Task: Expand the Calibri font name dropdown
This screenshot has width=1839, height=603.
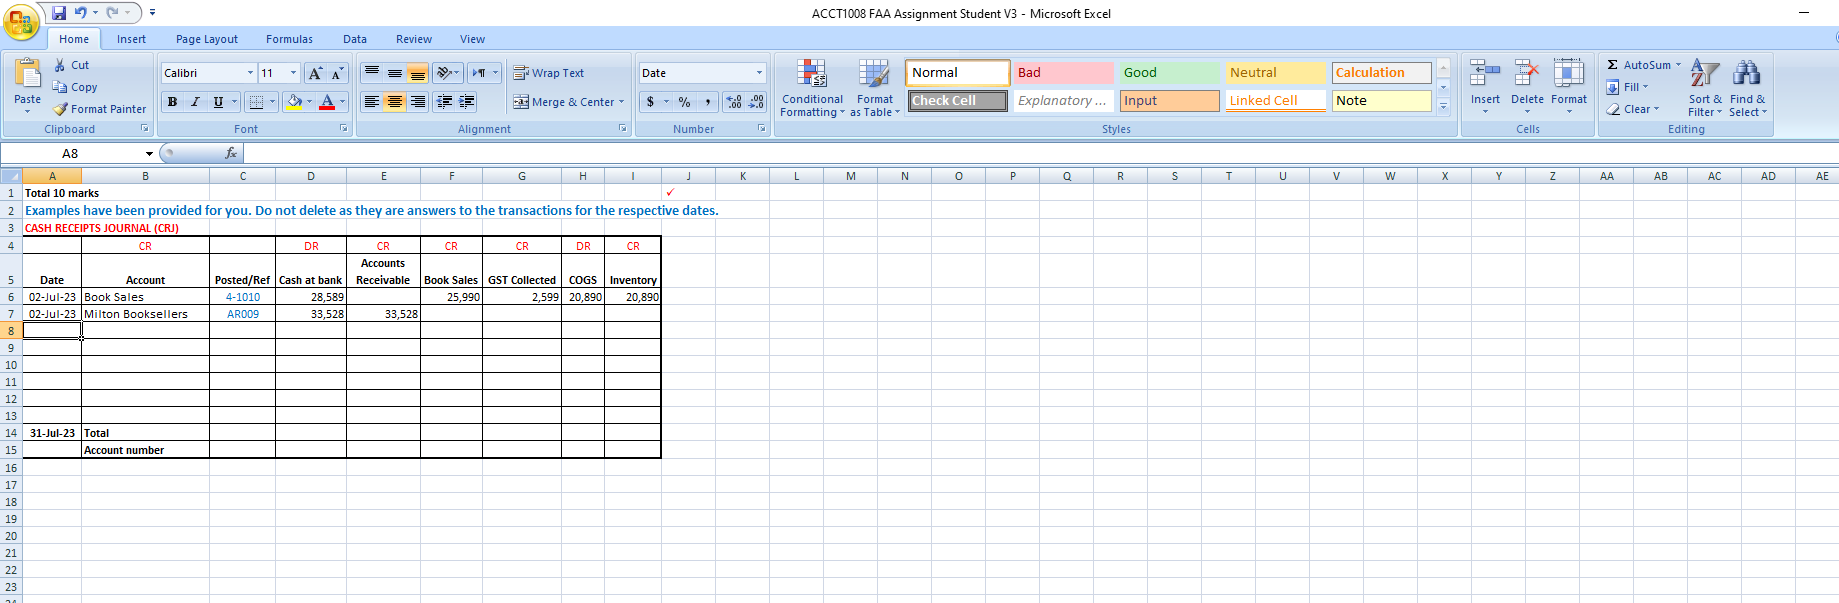Action: coord(250,73)
